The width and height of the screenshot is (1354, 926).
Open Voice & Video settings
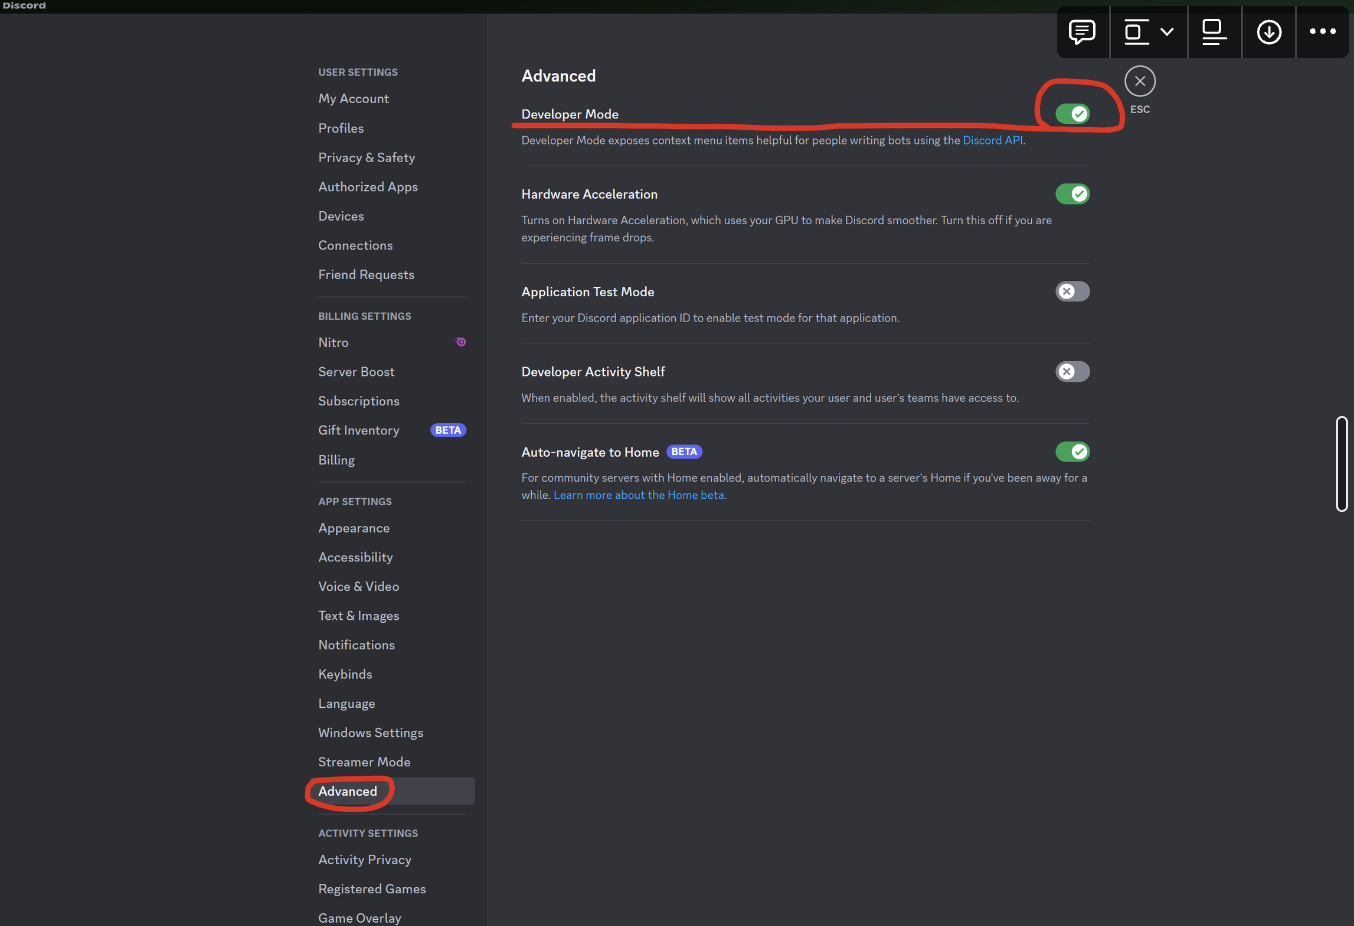click(359, 587)
